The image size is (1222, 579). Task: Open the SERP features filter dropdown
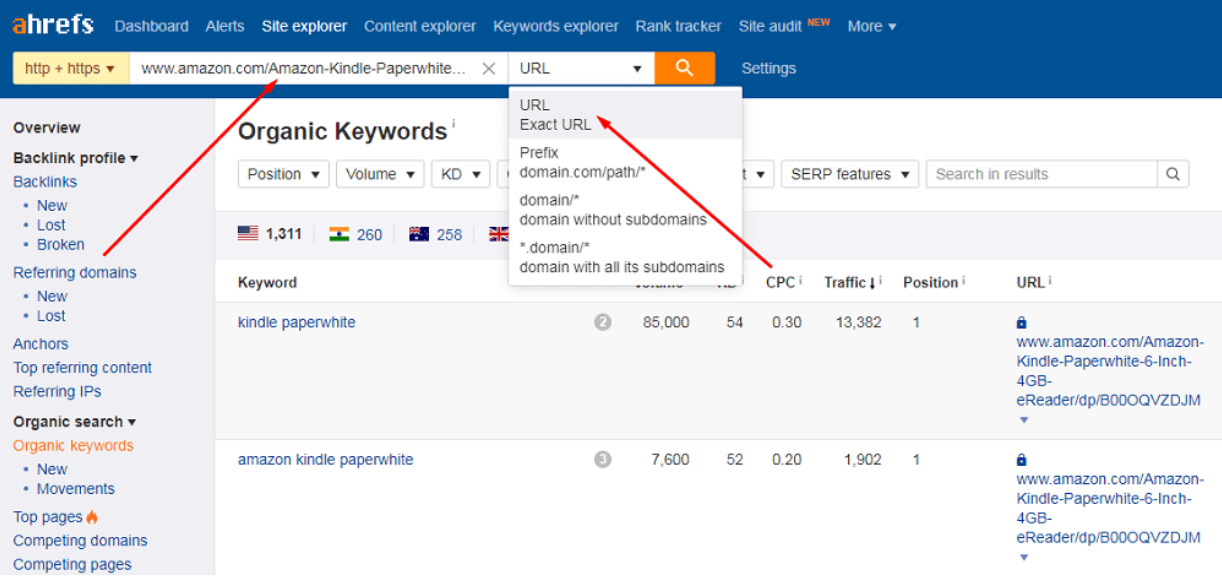click(x=849, y=174)
